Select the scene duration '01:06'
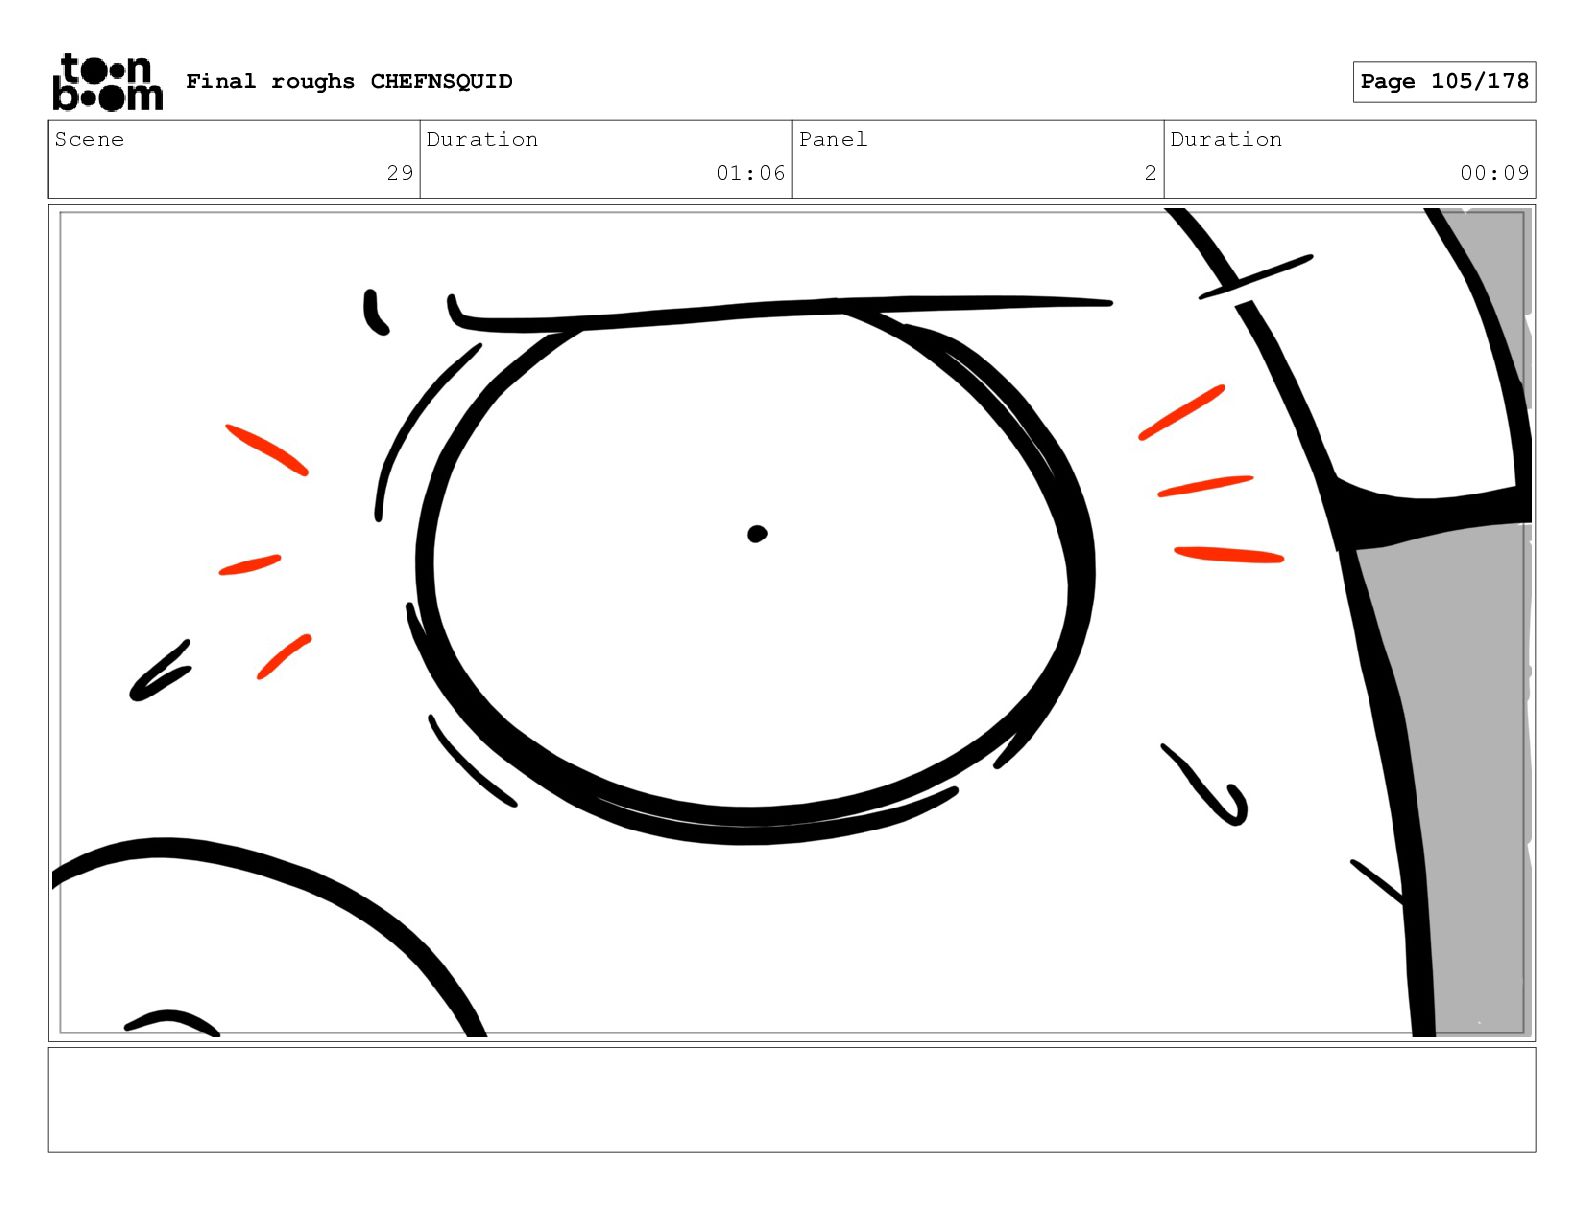Image resolution: width=1584 pixels, height=1224 pixels. pos(750,173)
